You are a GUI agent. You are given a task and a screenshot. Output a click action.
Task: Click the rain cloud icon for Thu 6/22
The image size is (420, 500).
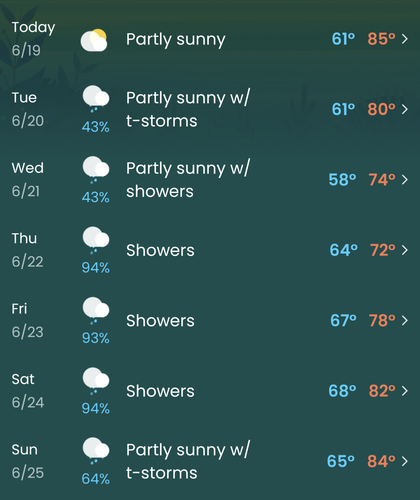point(96,240)
